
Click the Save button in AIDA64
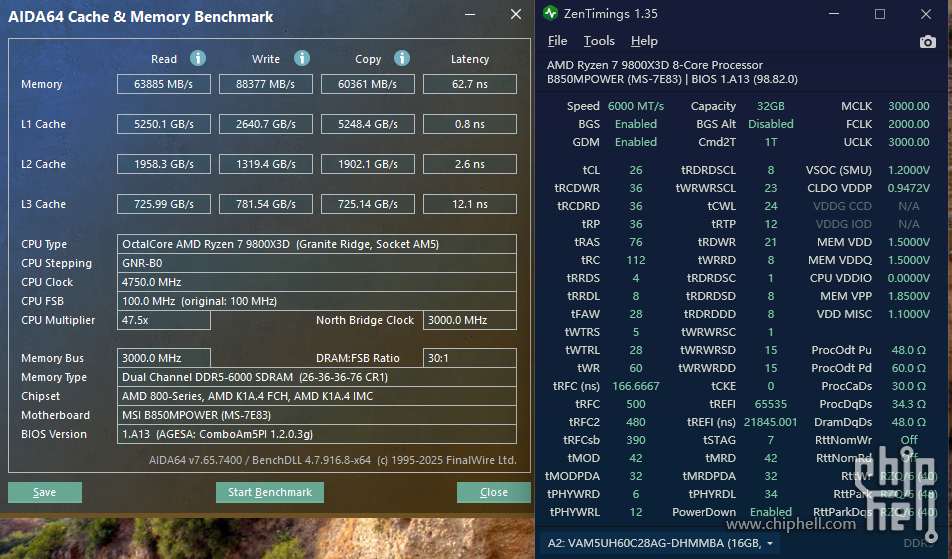[x=45, y=492]
